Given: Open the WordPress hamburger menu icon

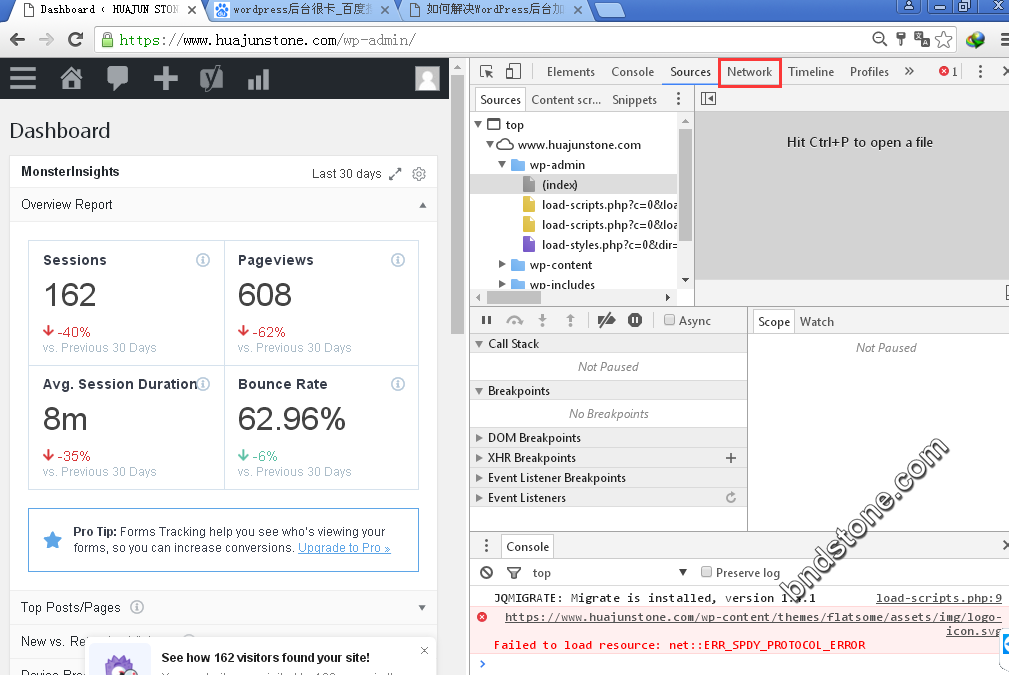Looking at the screenshot, I should pyautogui.click(x=23, y=79).
